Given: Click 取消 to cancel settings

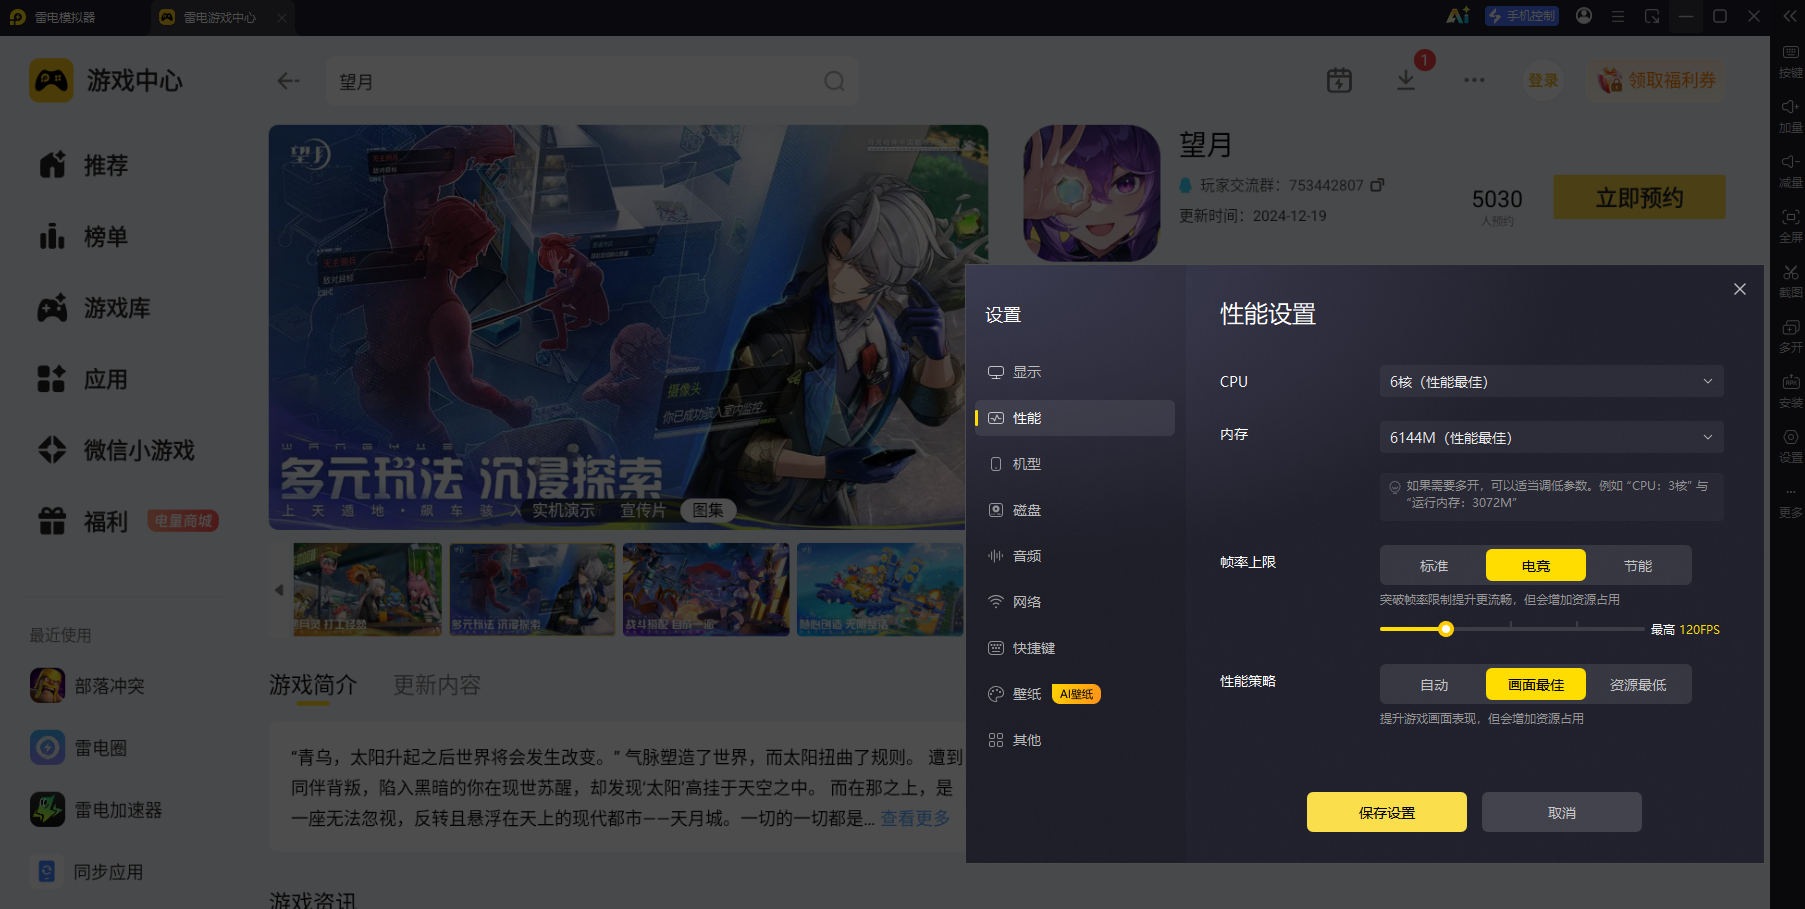Looking at the screenshot, I should pos(1562,812).
